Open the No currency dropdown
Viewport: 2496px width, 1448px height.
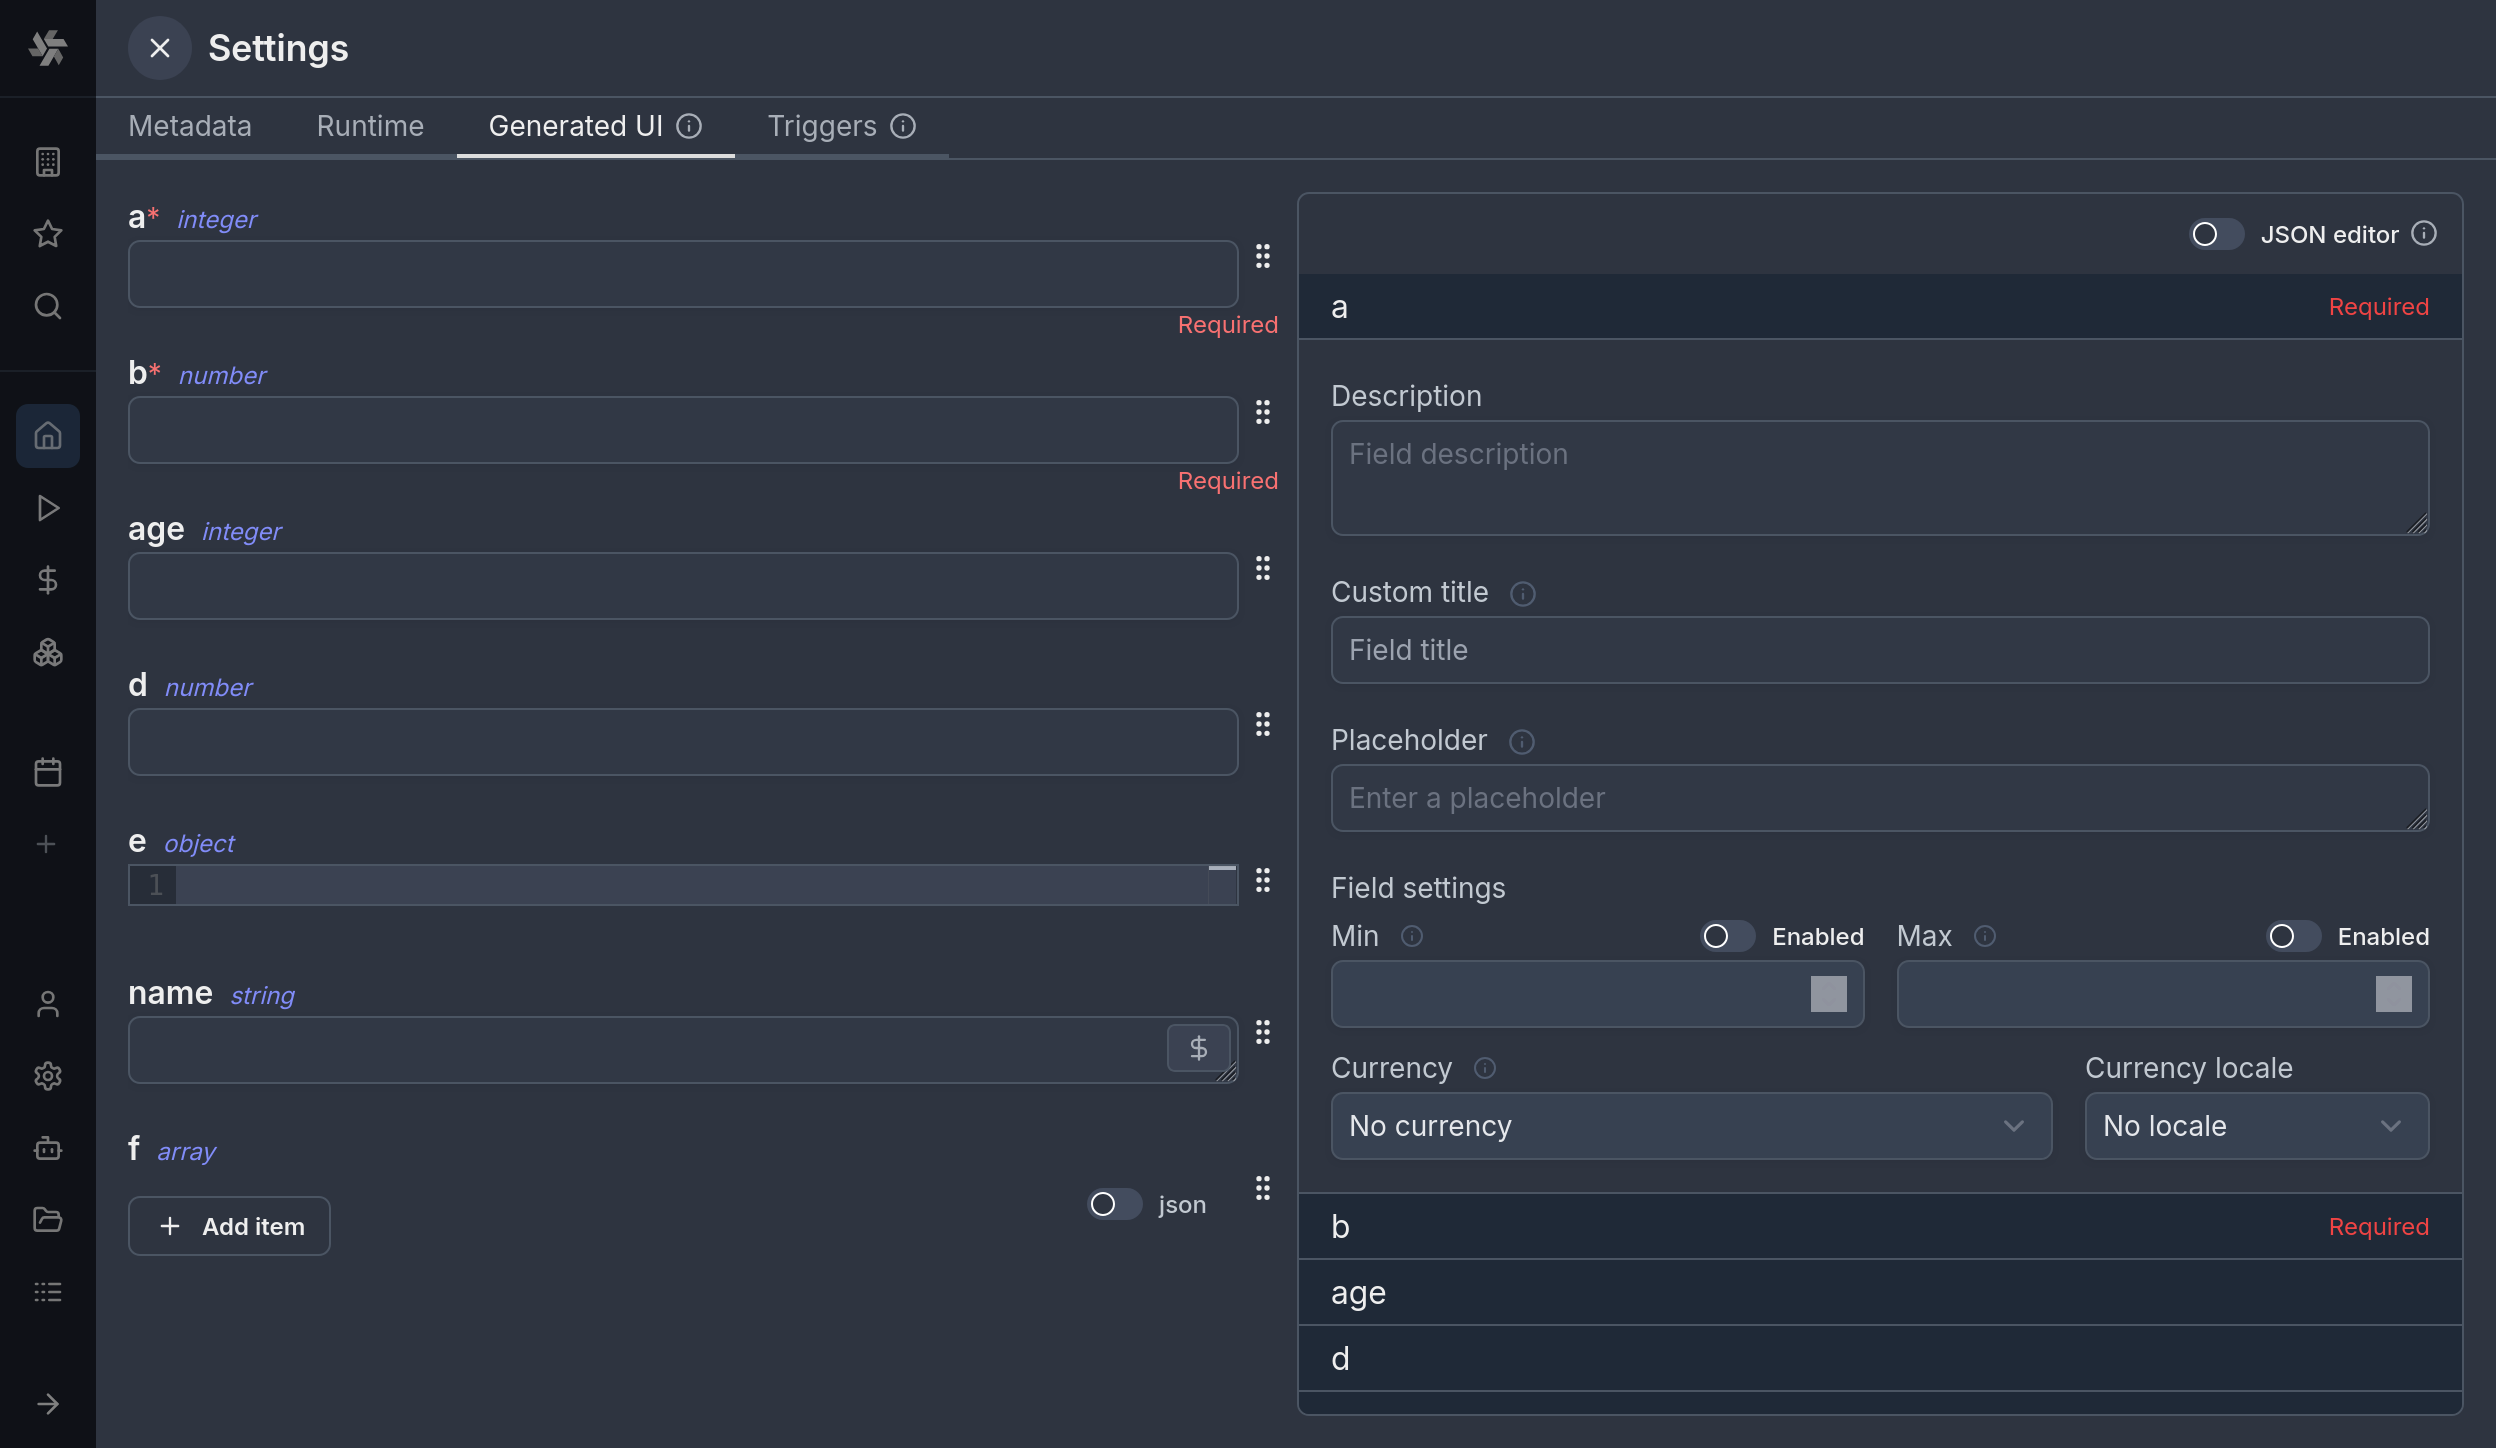click(x=1689, y=1126)
